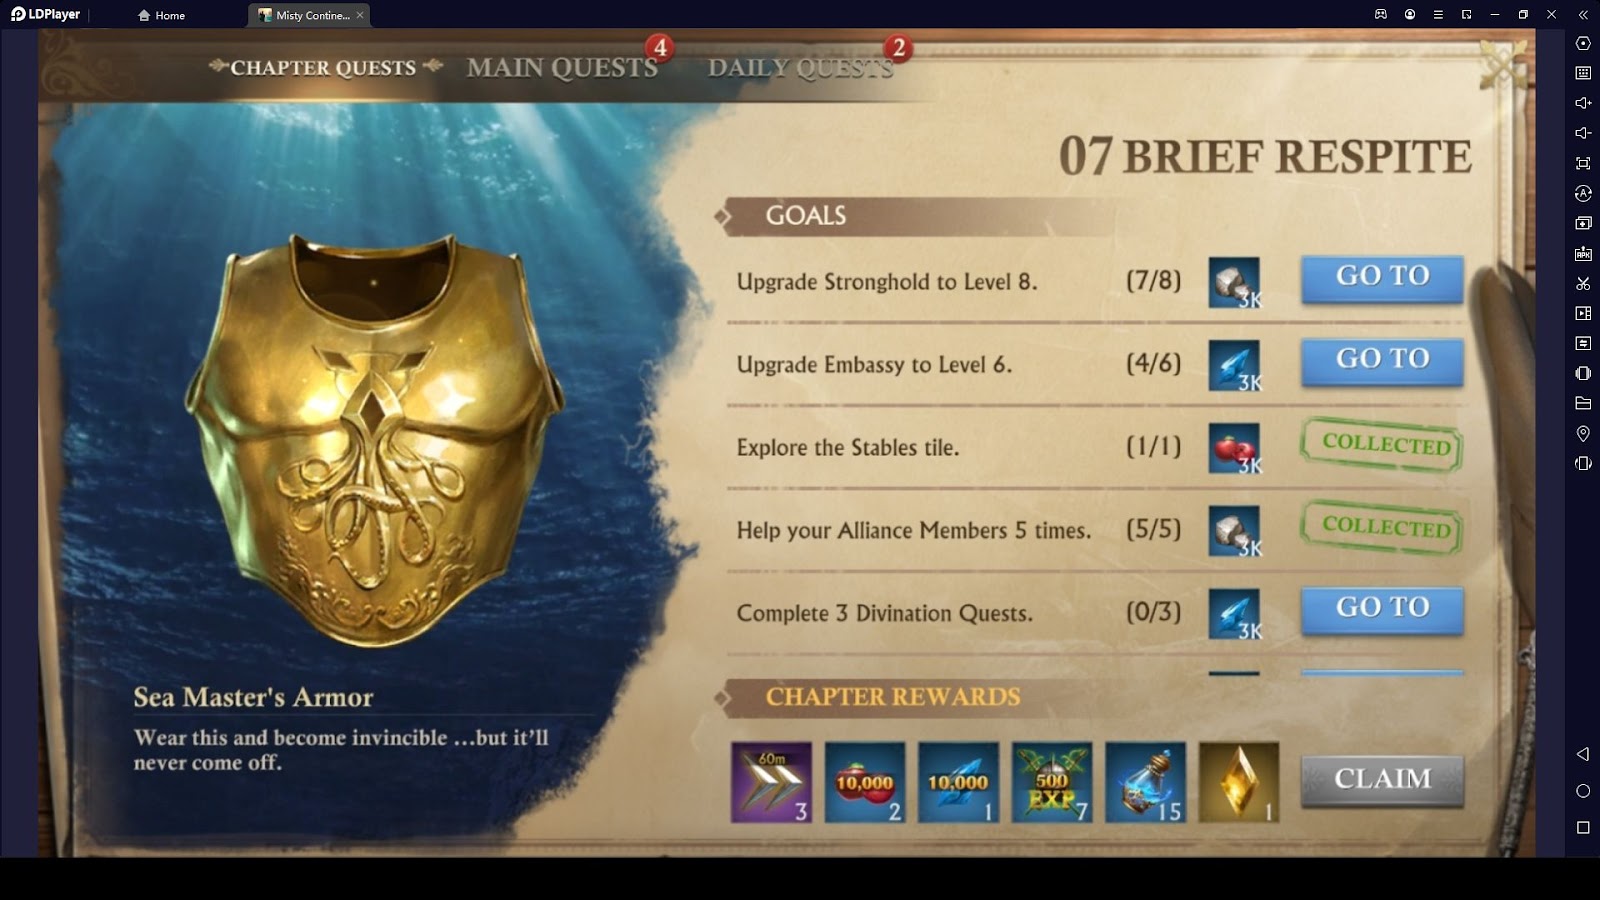Open the LDPlayer Home tab
The width and height of the screenshot is (1600, 900).
point(162,15)
